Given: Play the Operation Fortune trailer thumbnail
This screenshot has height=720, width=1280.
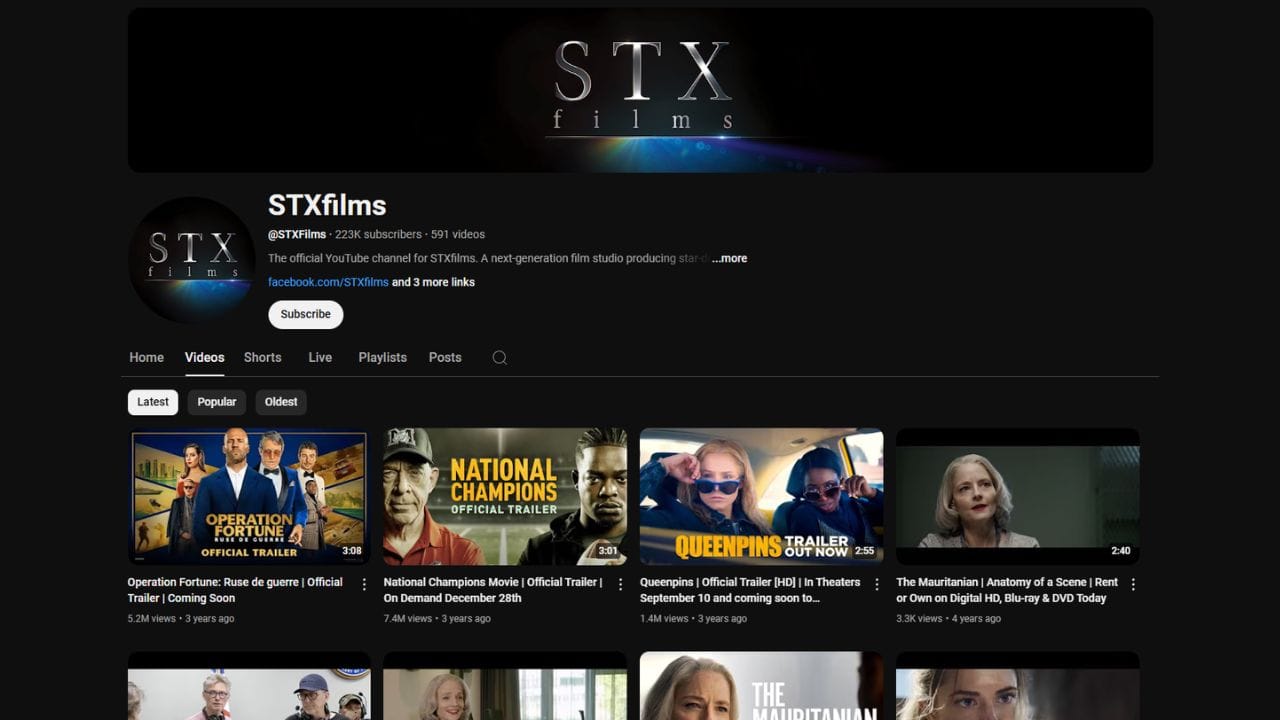Looking at the screenshot, I should (249, 496).
